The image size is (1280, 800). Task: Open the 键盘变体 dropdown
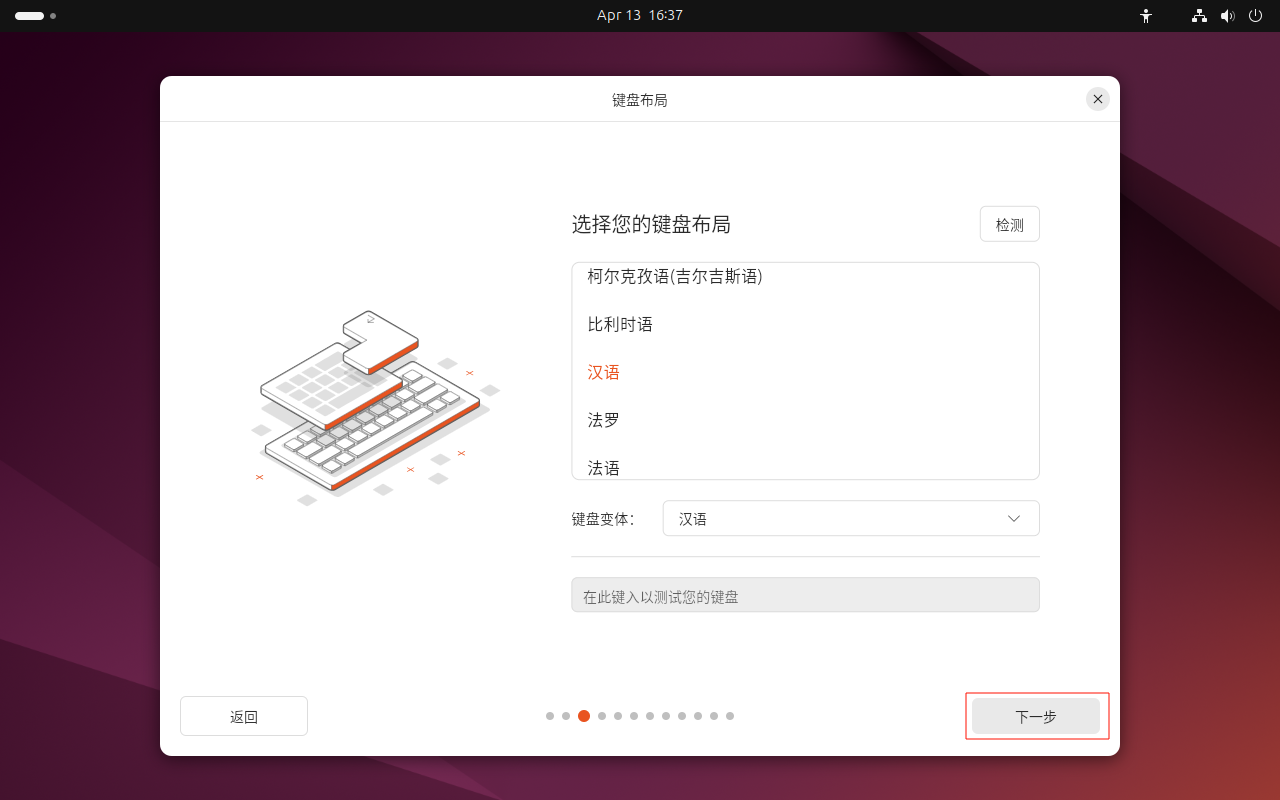point(851,518)
